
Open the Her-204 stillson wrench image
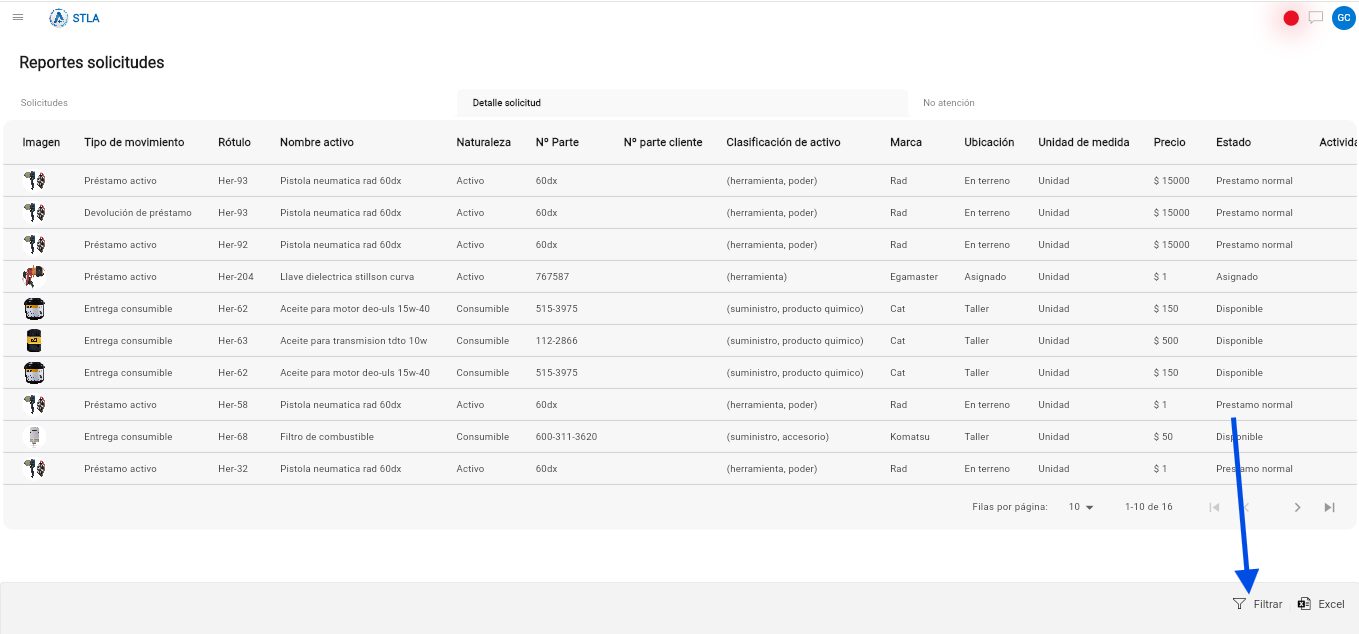point(34,276)
